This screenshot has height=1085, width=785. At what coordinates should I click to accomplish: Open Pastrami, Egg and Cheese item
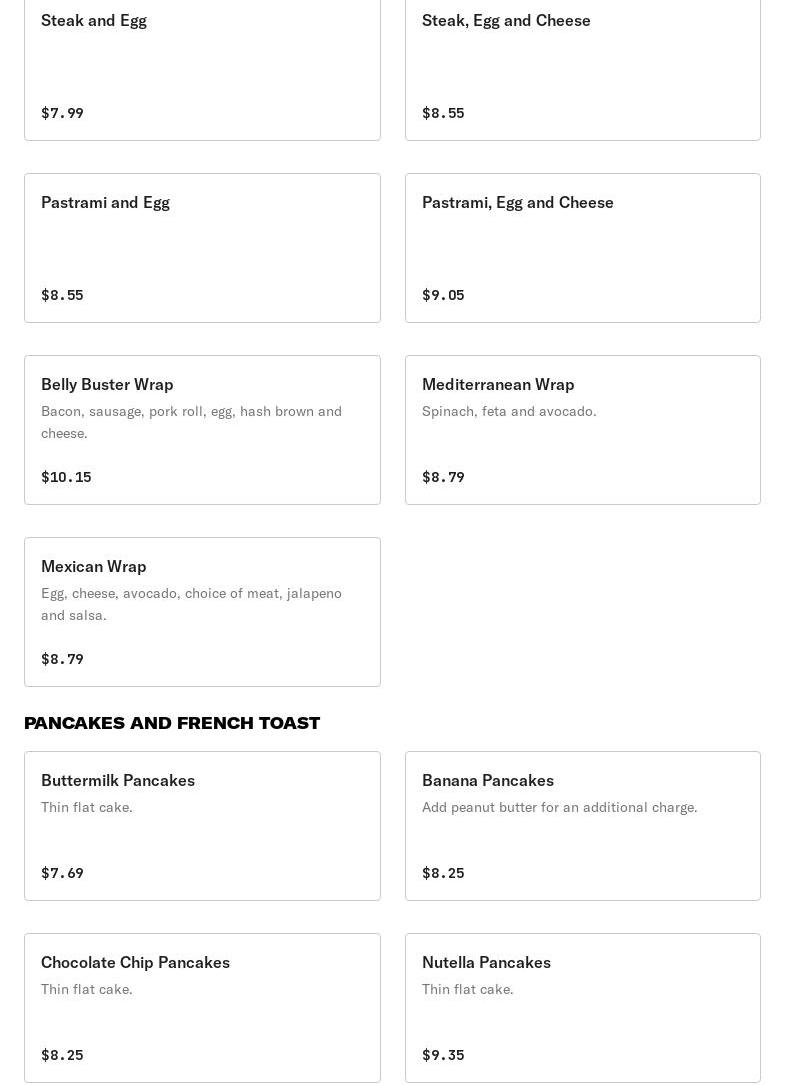583,248
